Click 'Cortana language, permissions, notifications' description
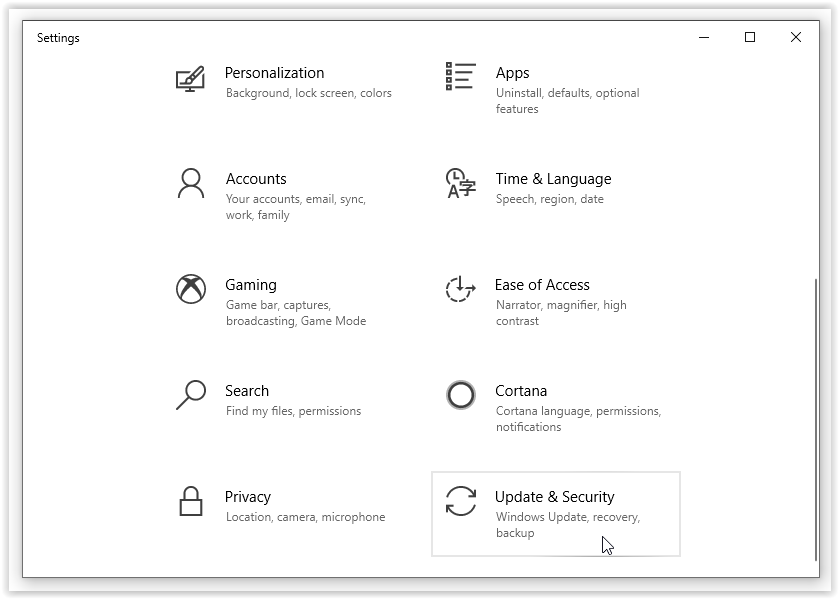839x599 pixels. [x=578, y=419]
